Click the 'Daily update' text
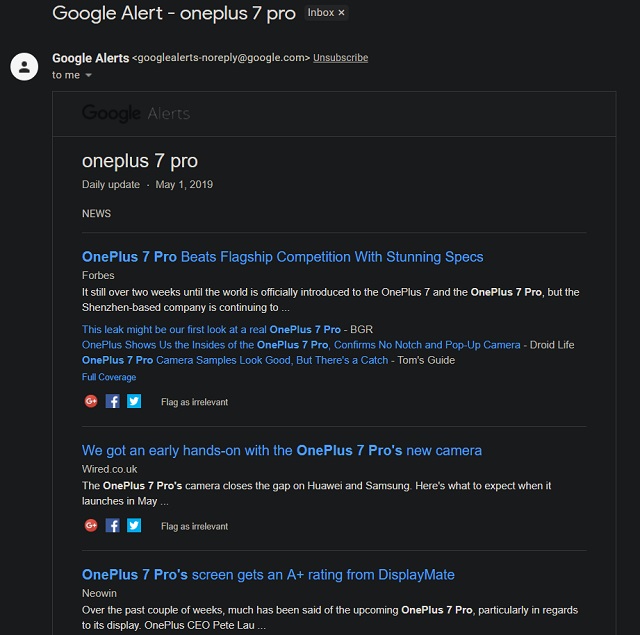The height and width of the screenshot is (635, 640). pyautogui.click(x=111, y=184)
